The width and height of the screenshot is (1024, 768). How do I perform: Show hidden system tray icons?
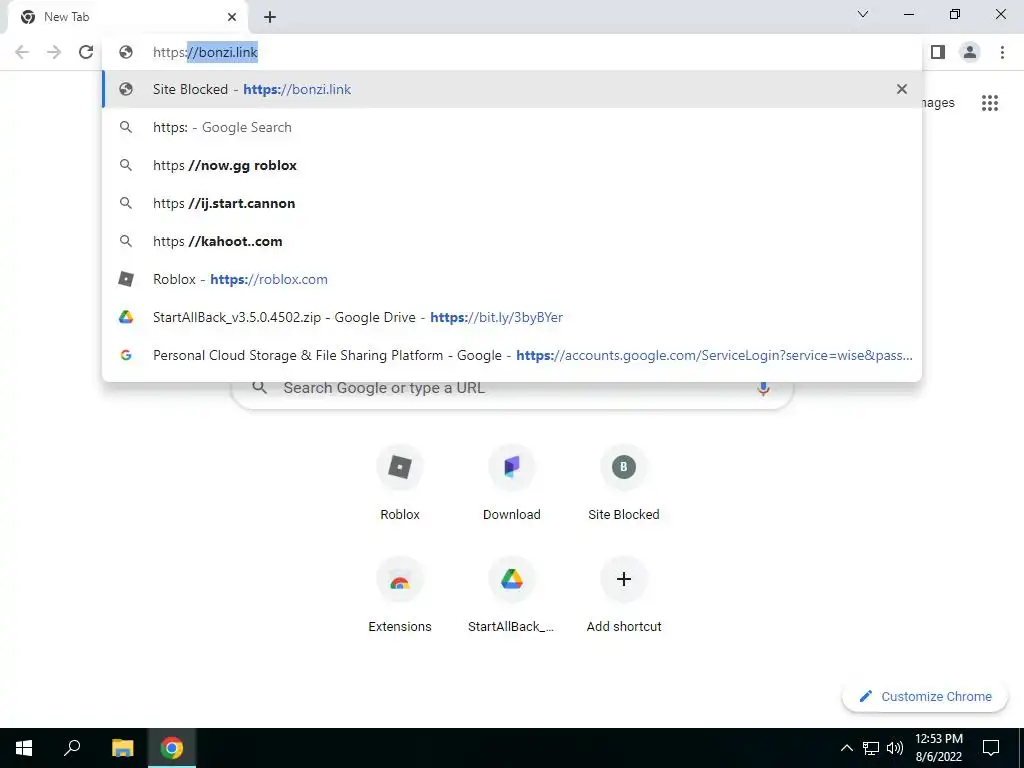coord(846,748)
